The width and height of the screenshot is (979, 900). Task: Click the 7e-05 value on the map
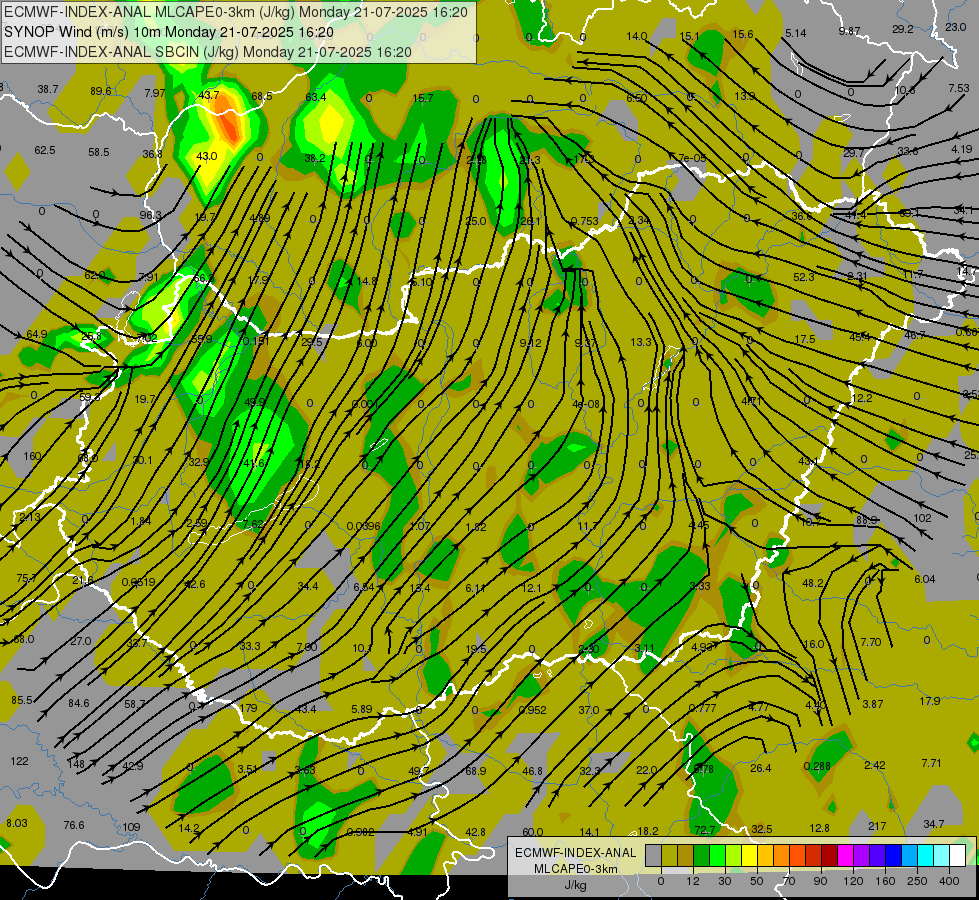point(692,158)
